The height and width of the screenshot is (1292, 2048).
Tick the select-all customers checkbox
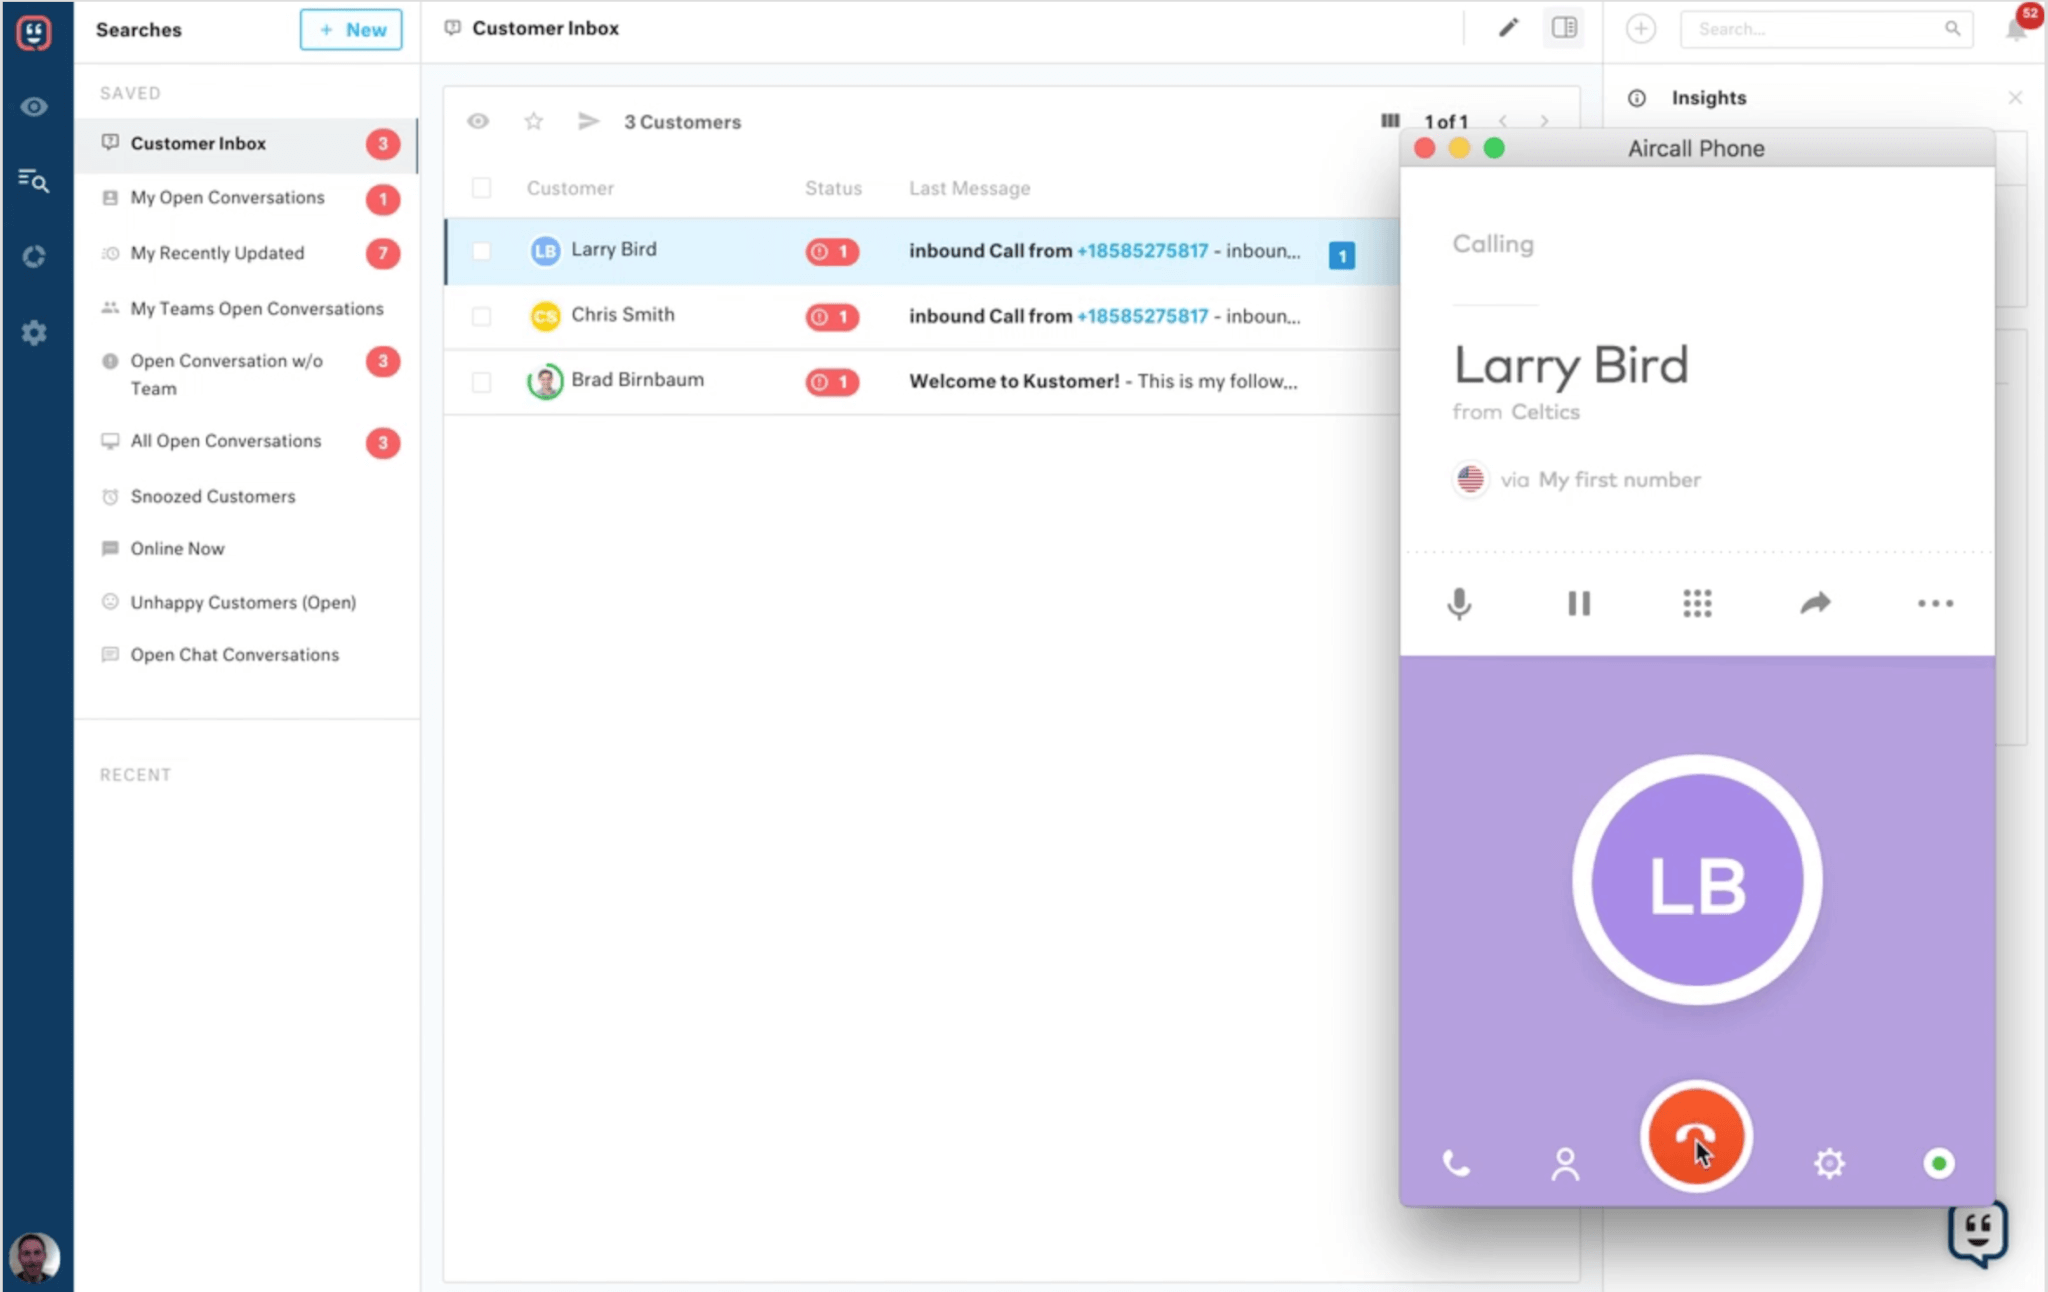coord(481,188)
